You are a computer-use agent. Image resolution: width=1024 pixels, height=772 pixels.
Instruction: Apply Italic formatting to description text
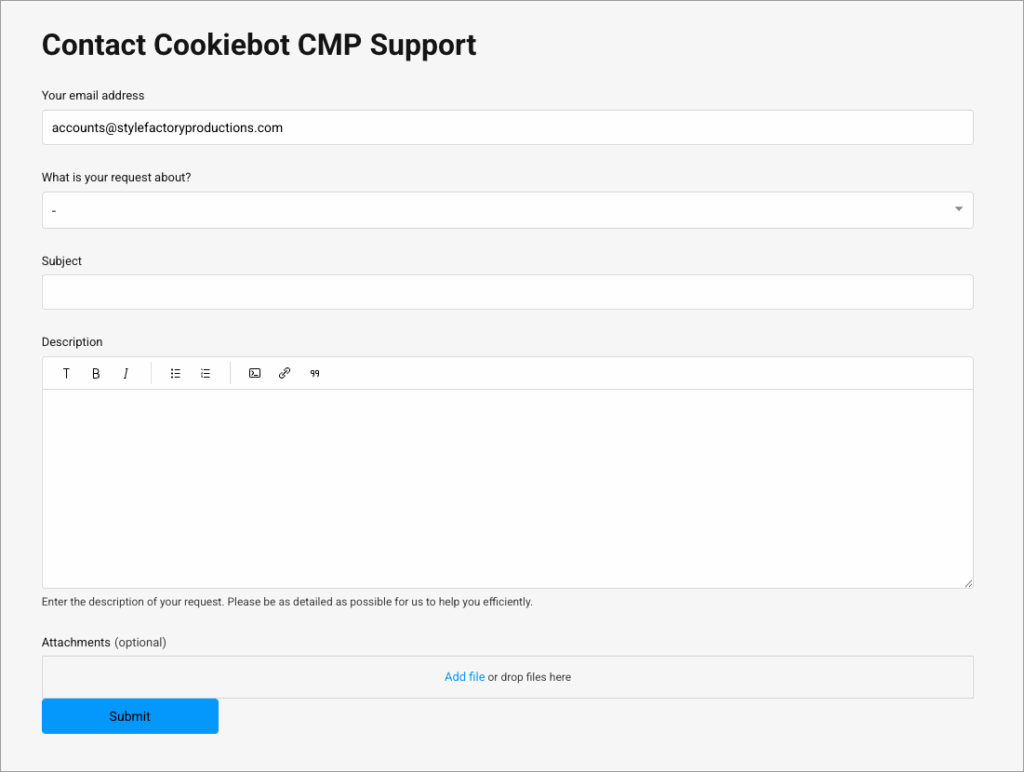point(125,373)
